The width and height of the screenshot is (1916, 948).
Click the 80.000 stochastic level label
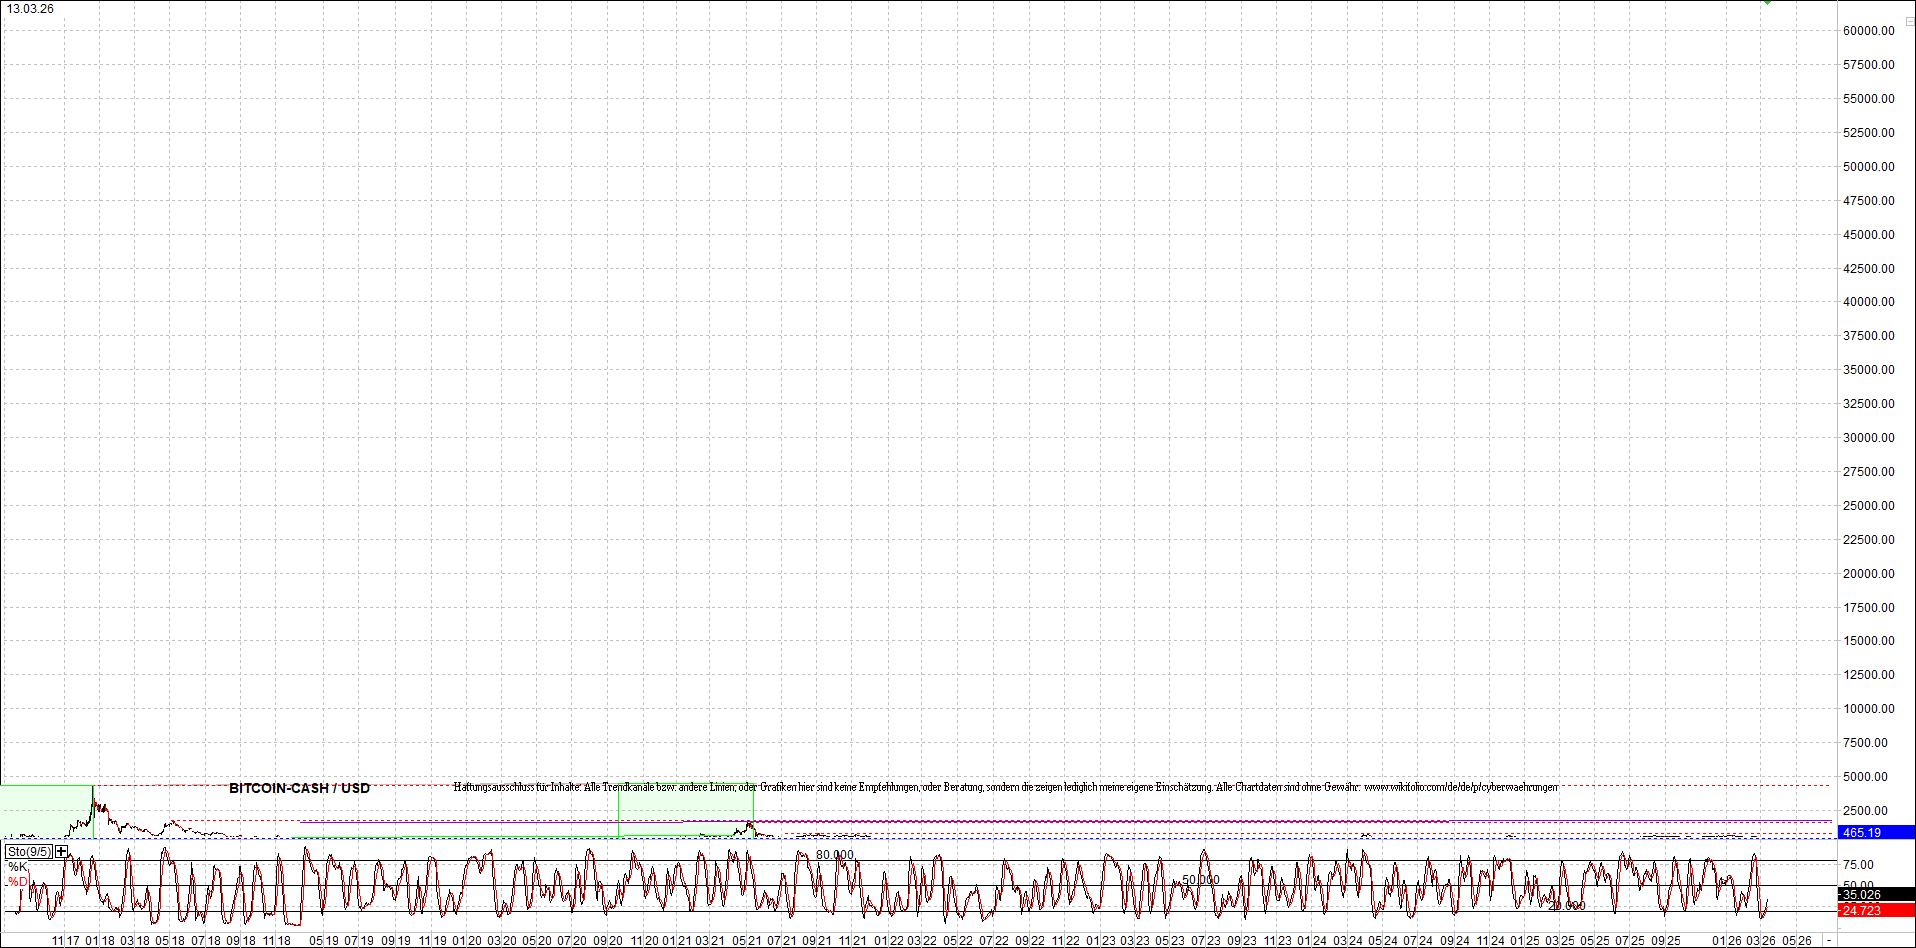(x=834, y=855)
